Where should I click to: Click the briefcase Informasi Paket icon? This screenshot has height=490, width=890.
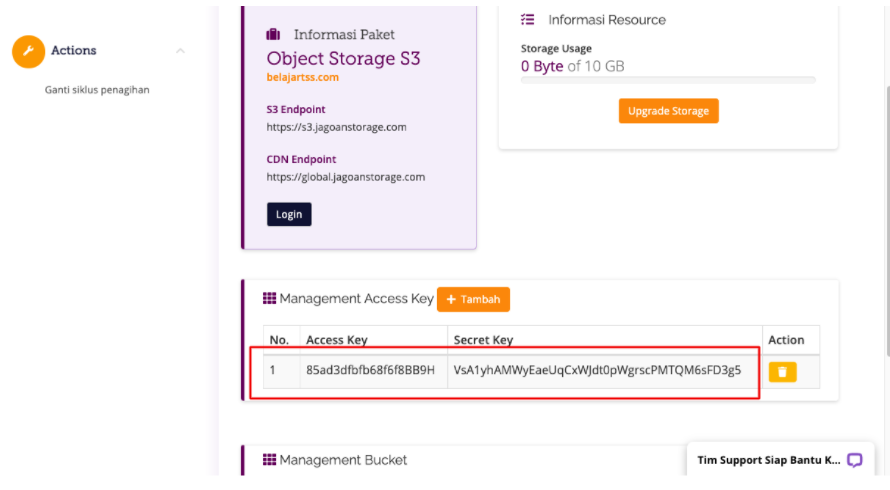273,35
